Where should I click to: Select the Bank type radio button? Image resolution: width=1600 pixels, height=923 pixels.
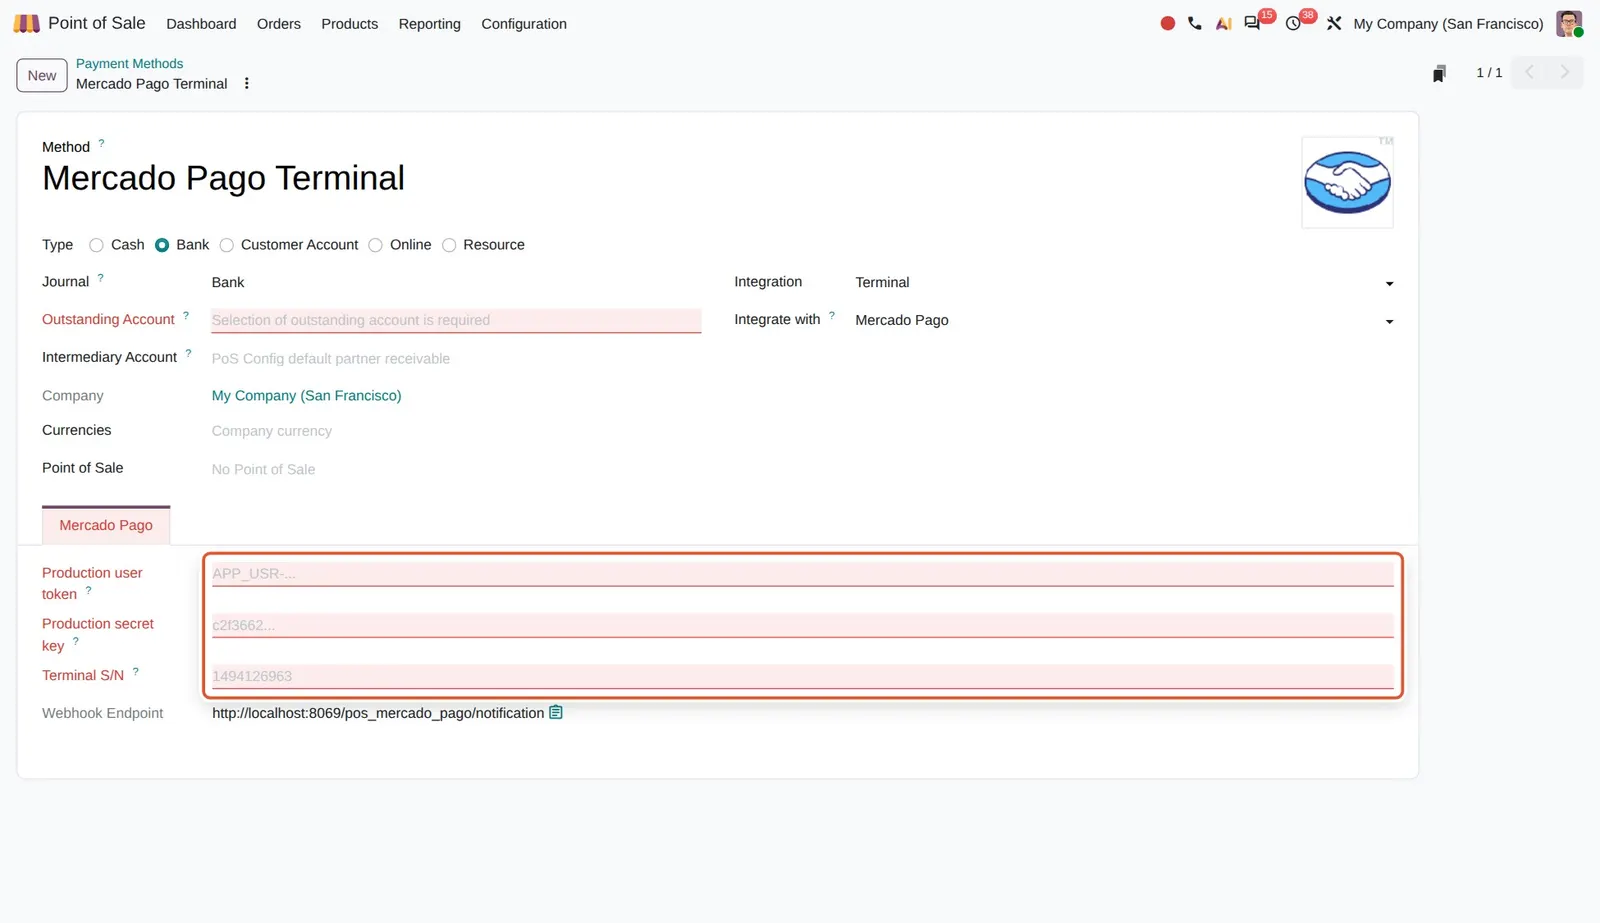(x=162, y=245)
